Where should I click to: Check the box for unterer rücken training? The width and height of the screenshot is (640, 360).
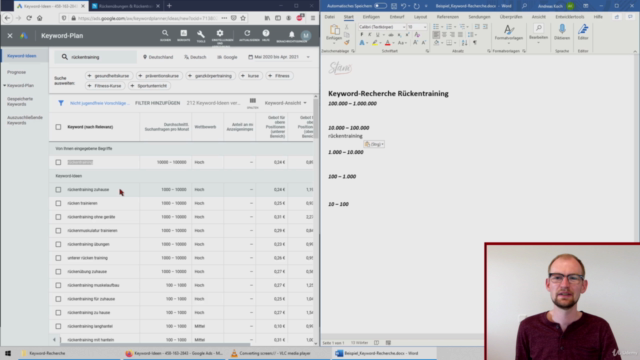click(58, 258)
